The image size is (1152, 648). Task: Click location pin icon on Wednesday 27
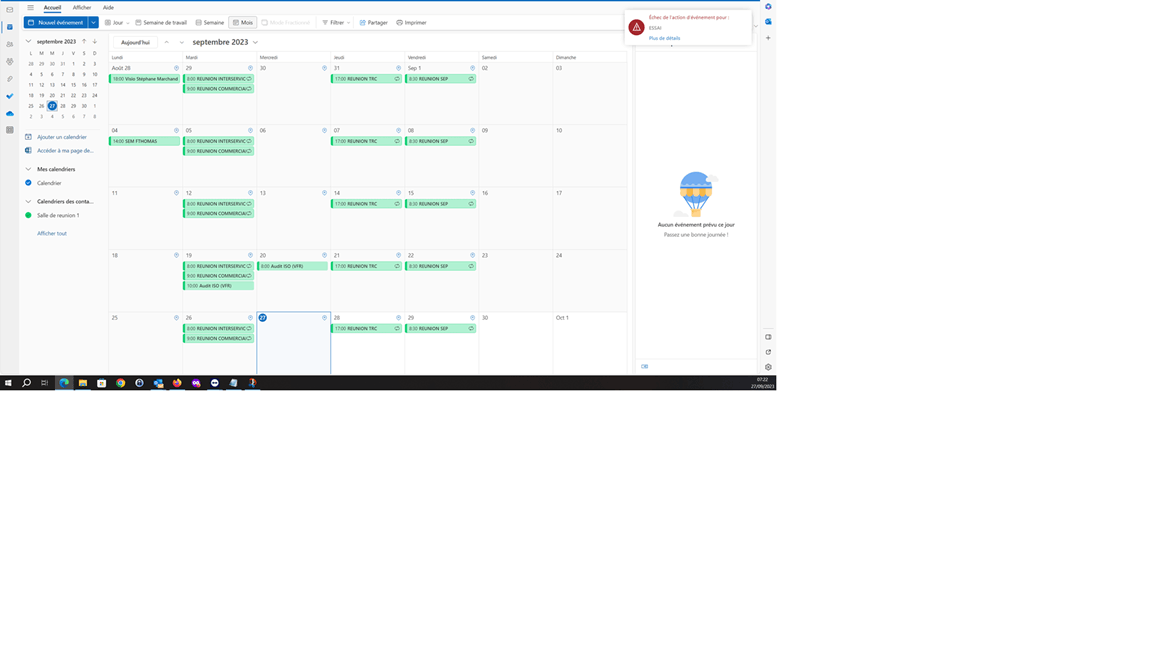[324, 317]
